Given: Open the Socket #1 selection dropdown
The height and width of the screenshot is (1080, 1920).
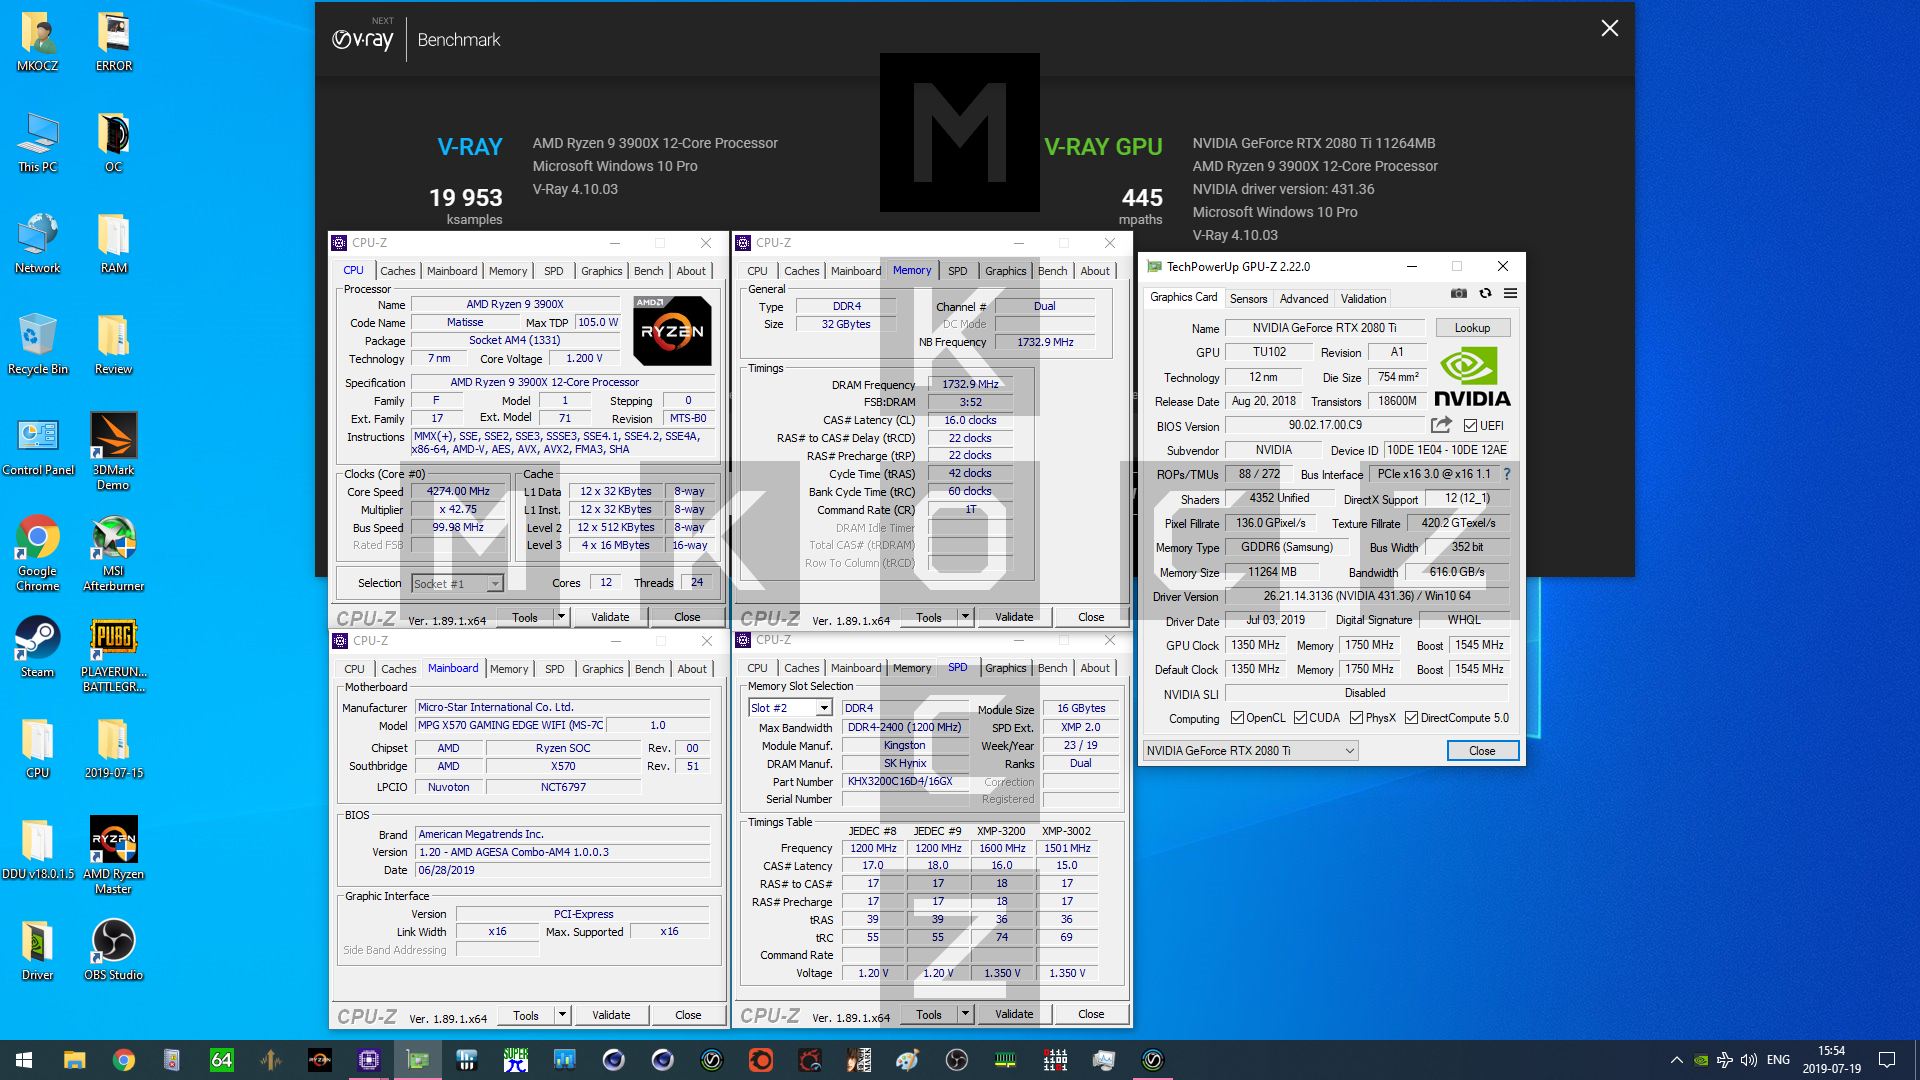Looking at the screenshot, I should click(x=457, y=584).
